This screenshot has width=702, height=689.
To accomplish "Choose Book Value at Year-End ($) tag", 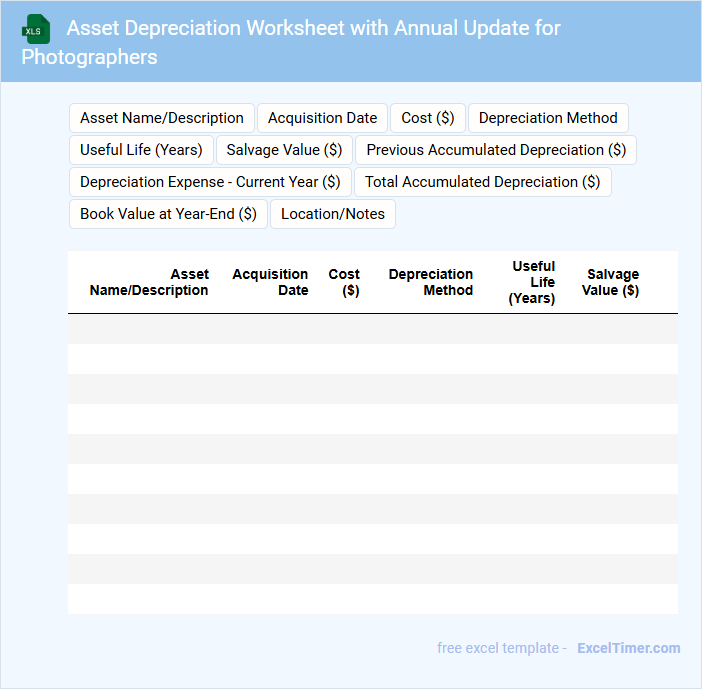I will tap(168, 214).
